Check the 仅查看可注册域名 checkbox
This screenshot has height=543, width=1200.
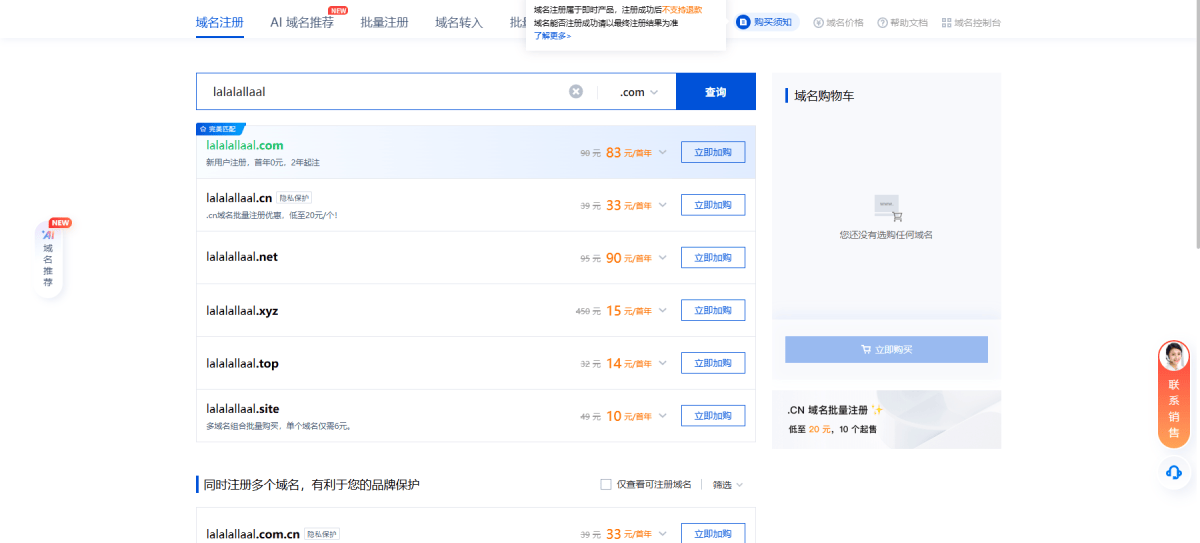(606, 484)
